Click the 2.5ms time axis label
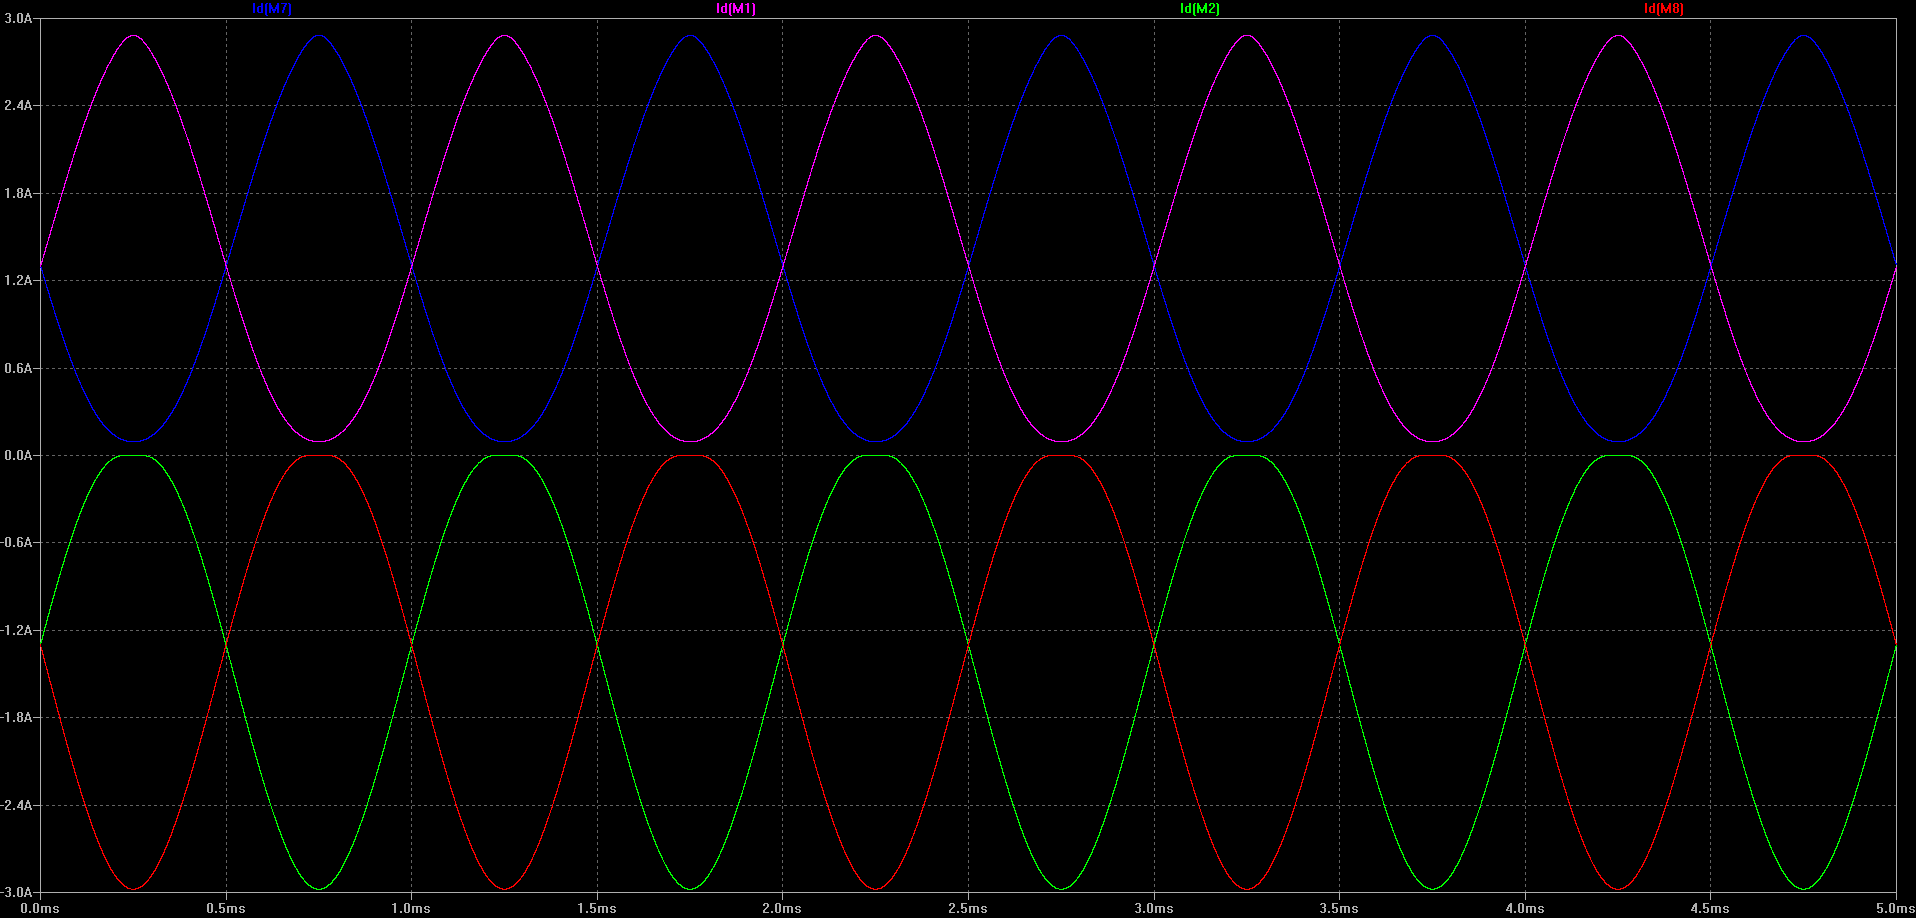The image size is (1916, 918). coord(968,909)
